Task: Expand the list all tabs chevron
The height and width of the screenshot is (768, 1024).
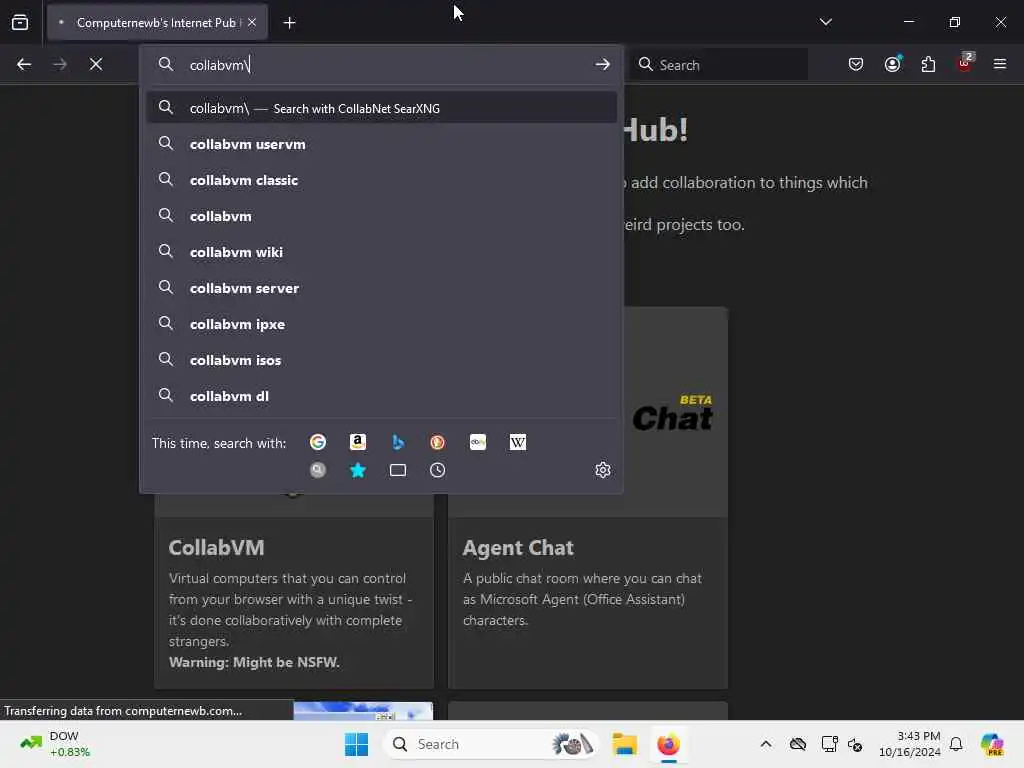Action: [825, 22]
